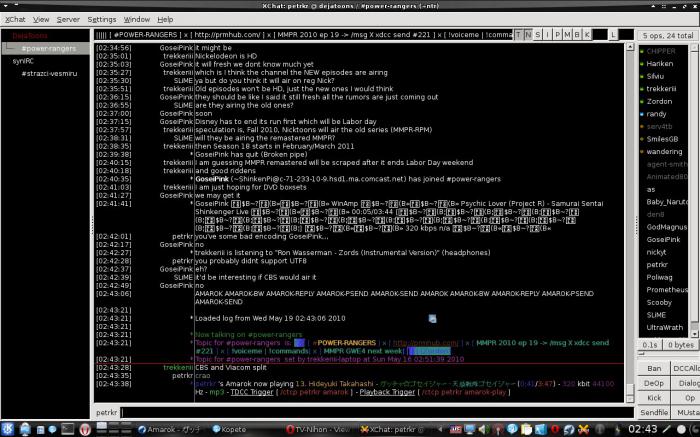
Task: Toggle channel mode I (invite only)
Action: [x=547, y=35]
